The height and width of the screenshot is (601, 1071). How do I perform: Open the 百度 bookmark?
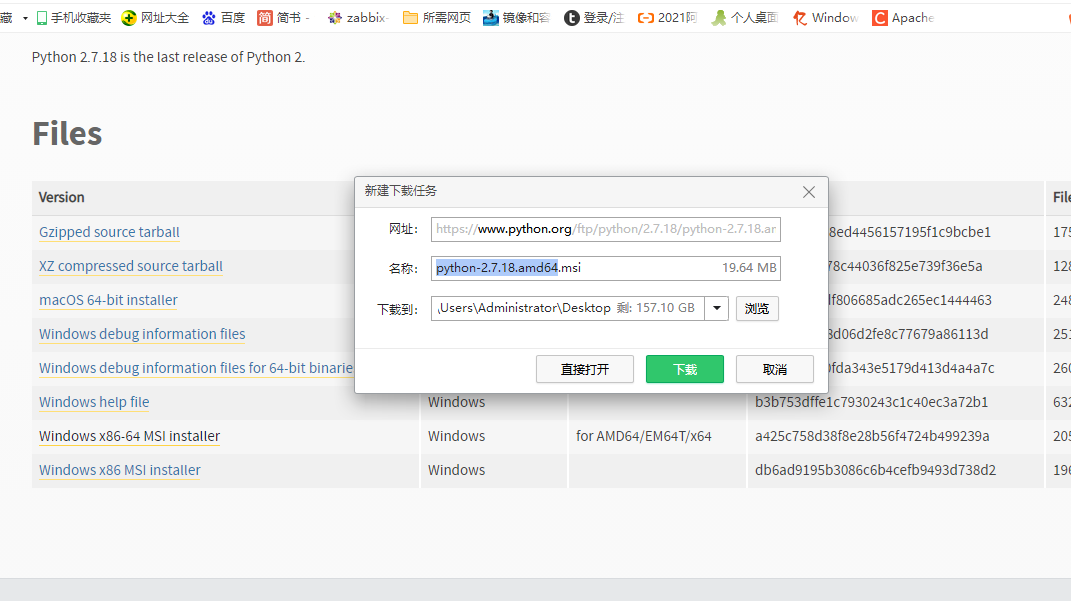pyautogui.click(x=223, y=18)
